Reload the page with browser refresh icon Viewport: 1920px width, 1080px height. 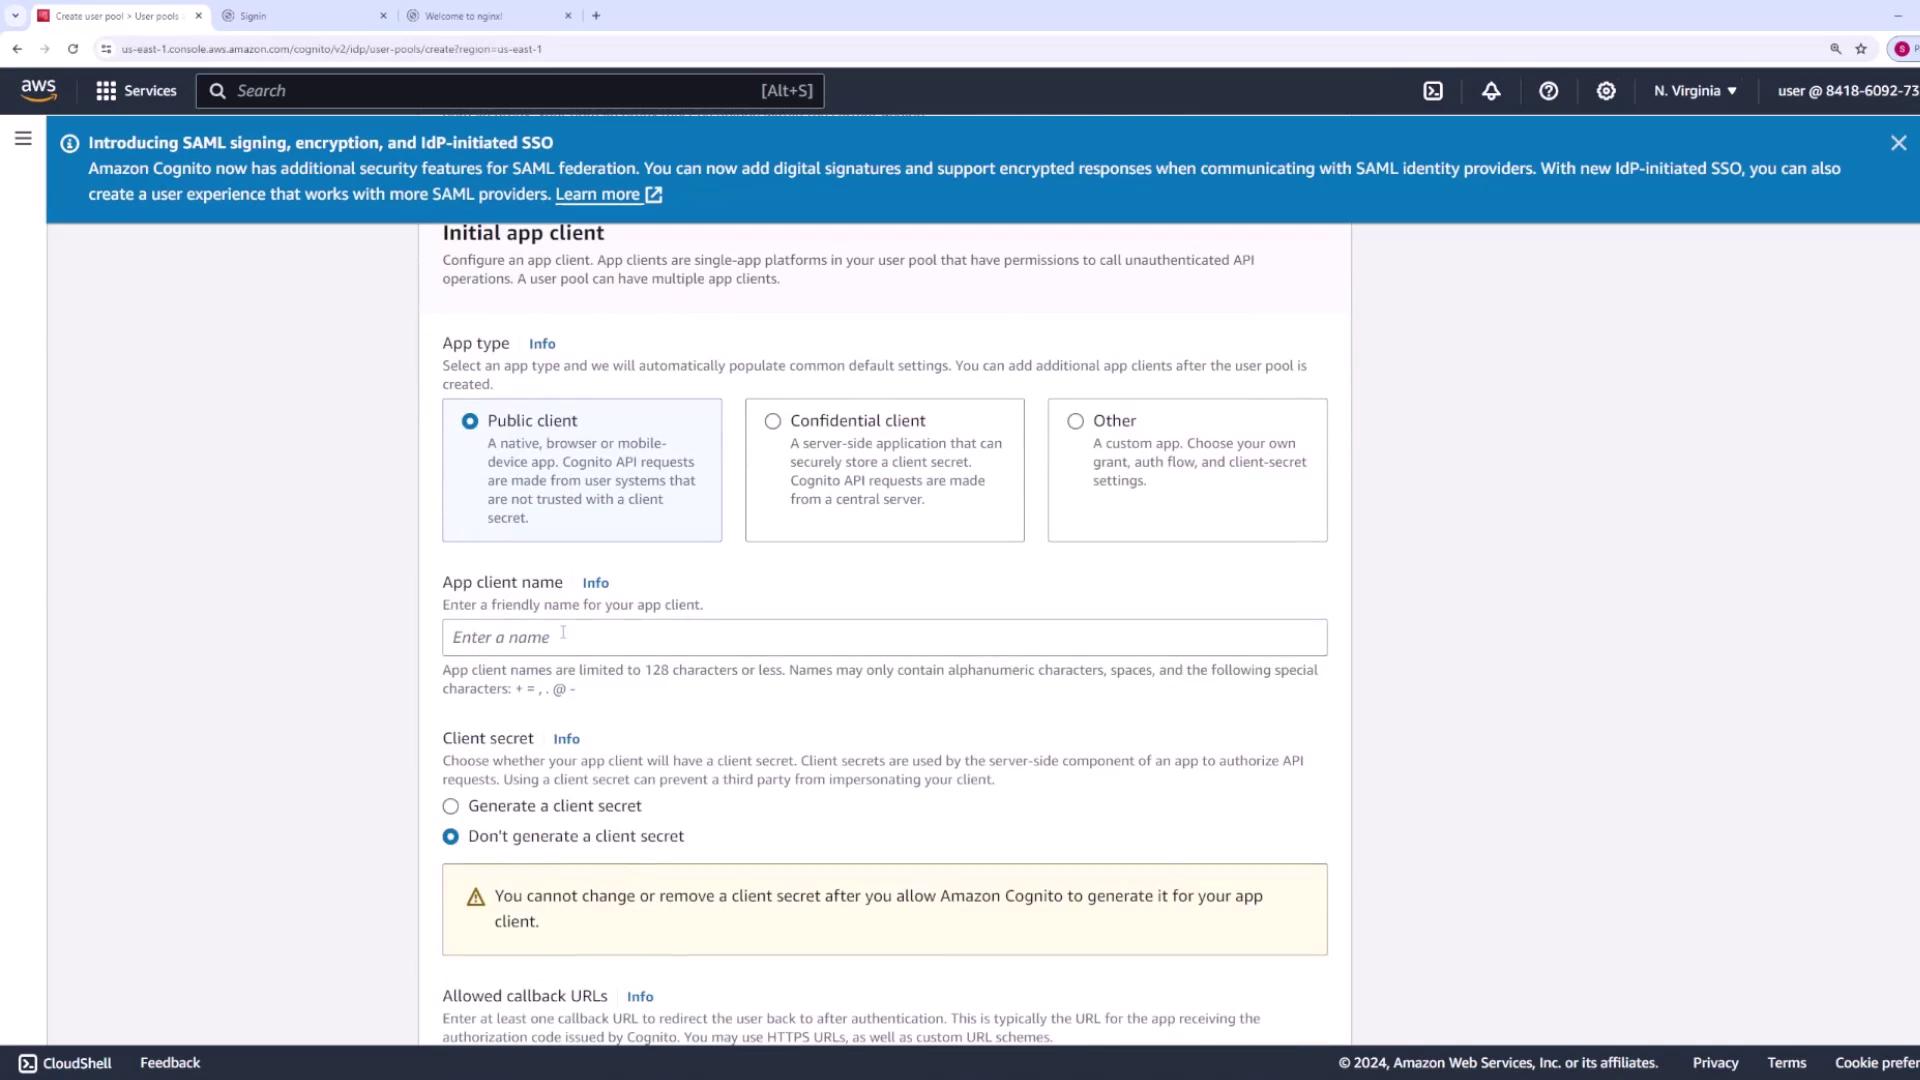click(x=73, y=49)
